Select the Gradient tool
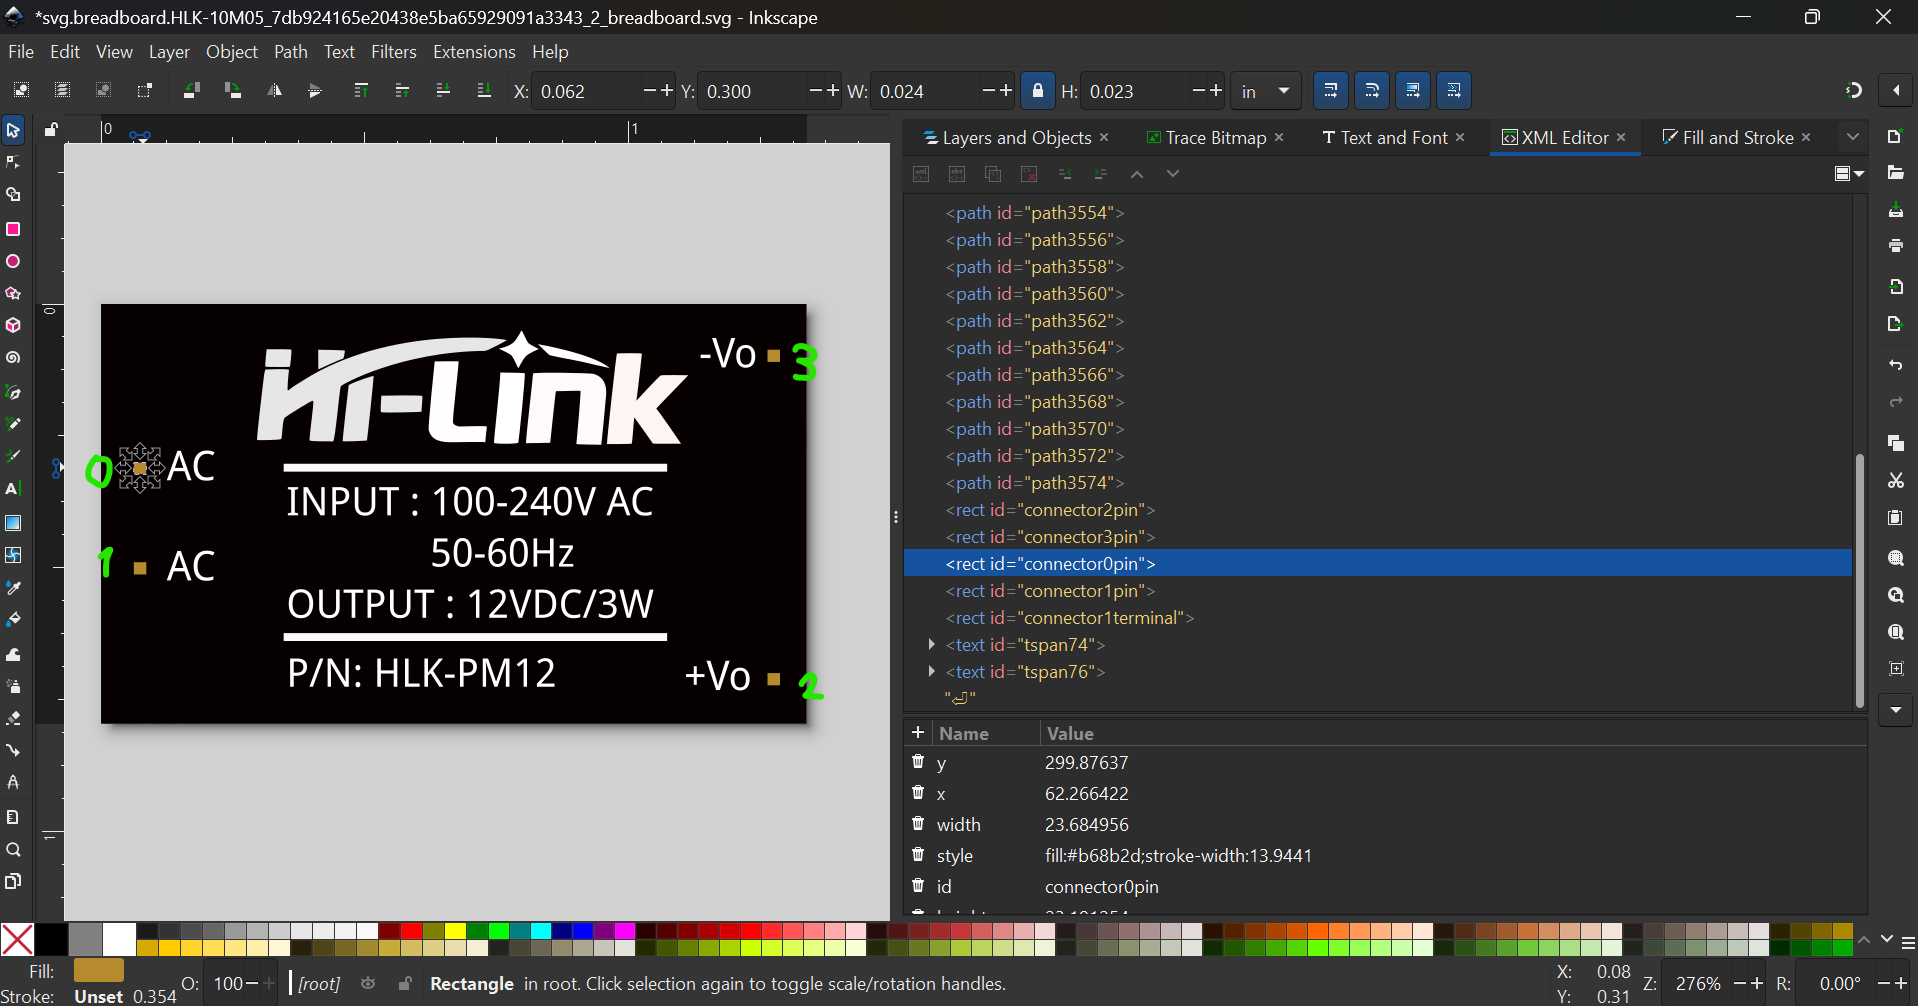 click(13, 523)
